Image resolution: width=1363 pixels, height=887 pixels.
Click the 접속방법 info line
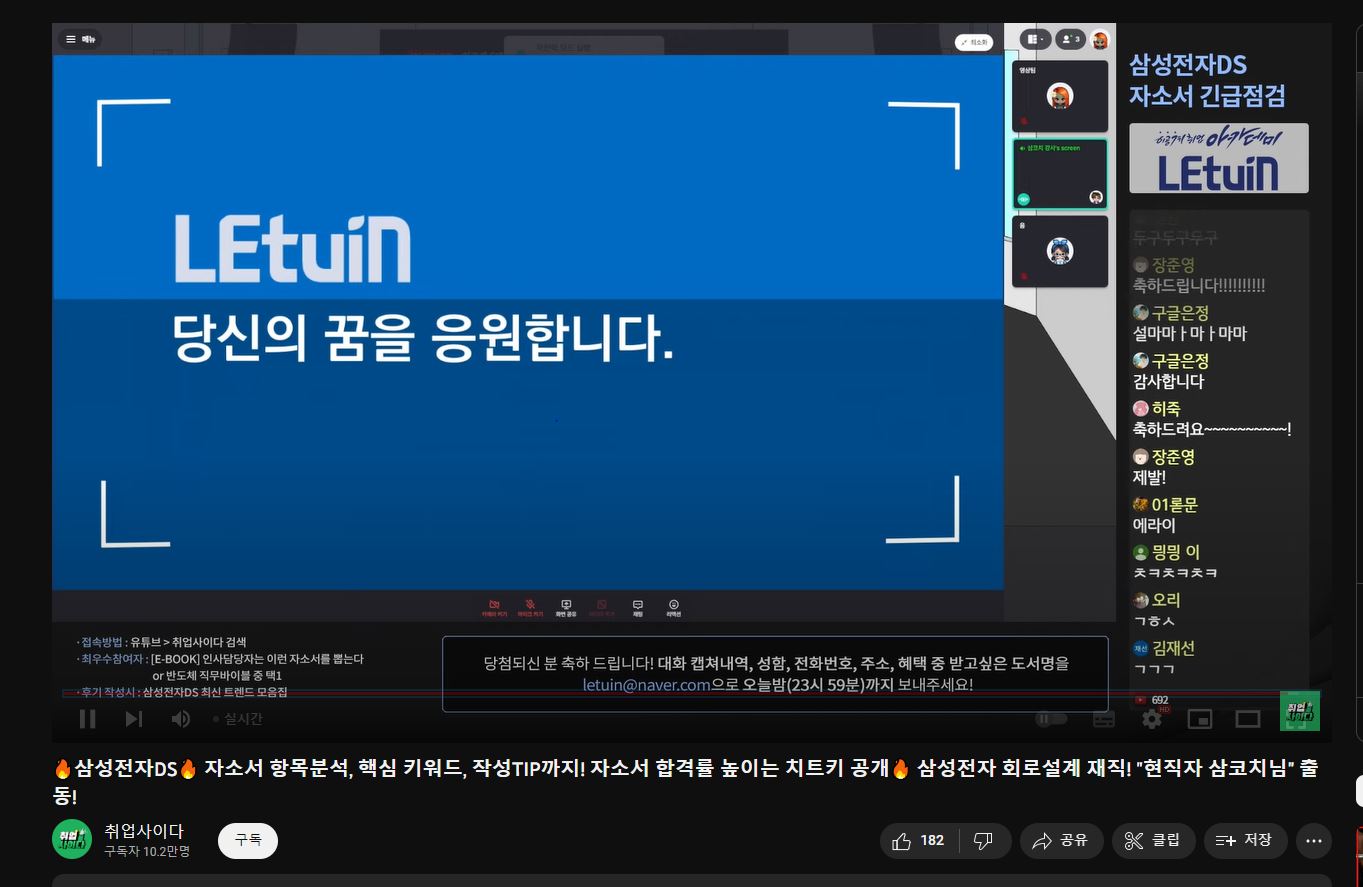click(161, 642)
